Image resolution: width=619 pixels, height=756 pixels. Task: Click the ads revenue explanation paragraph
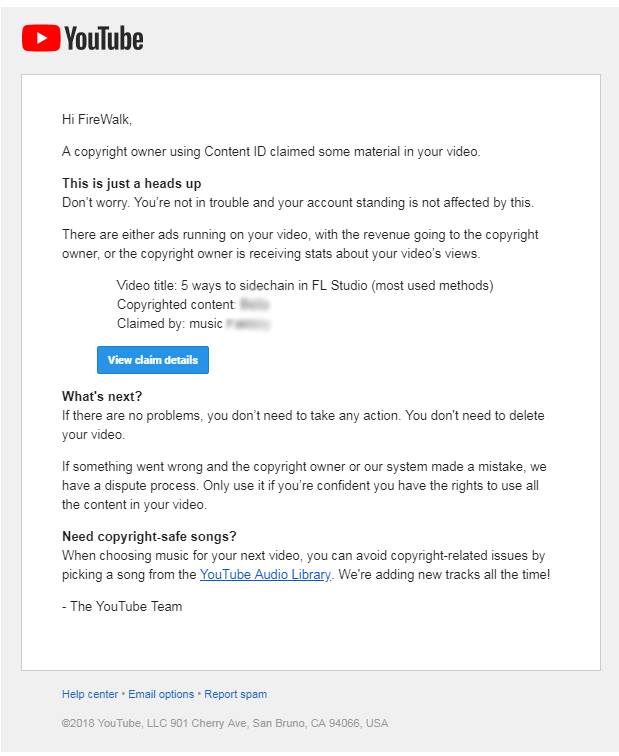(x=300, y=244)
